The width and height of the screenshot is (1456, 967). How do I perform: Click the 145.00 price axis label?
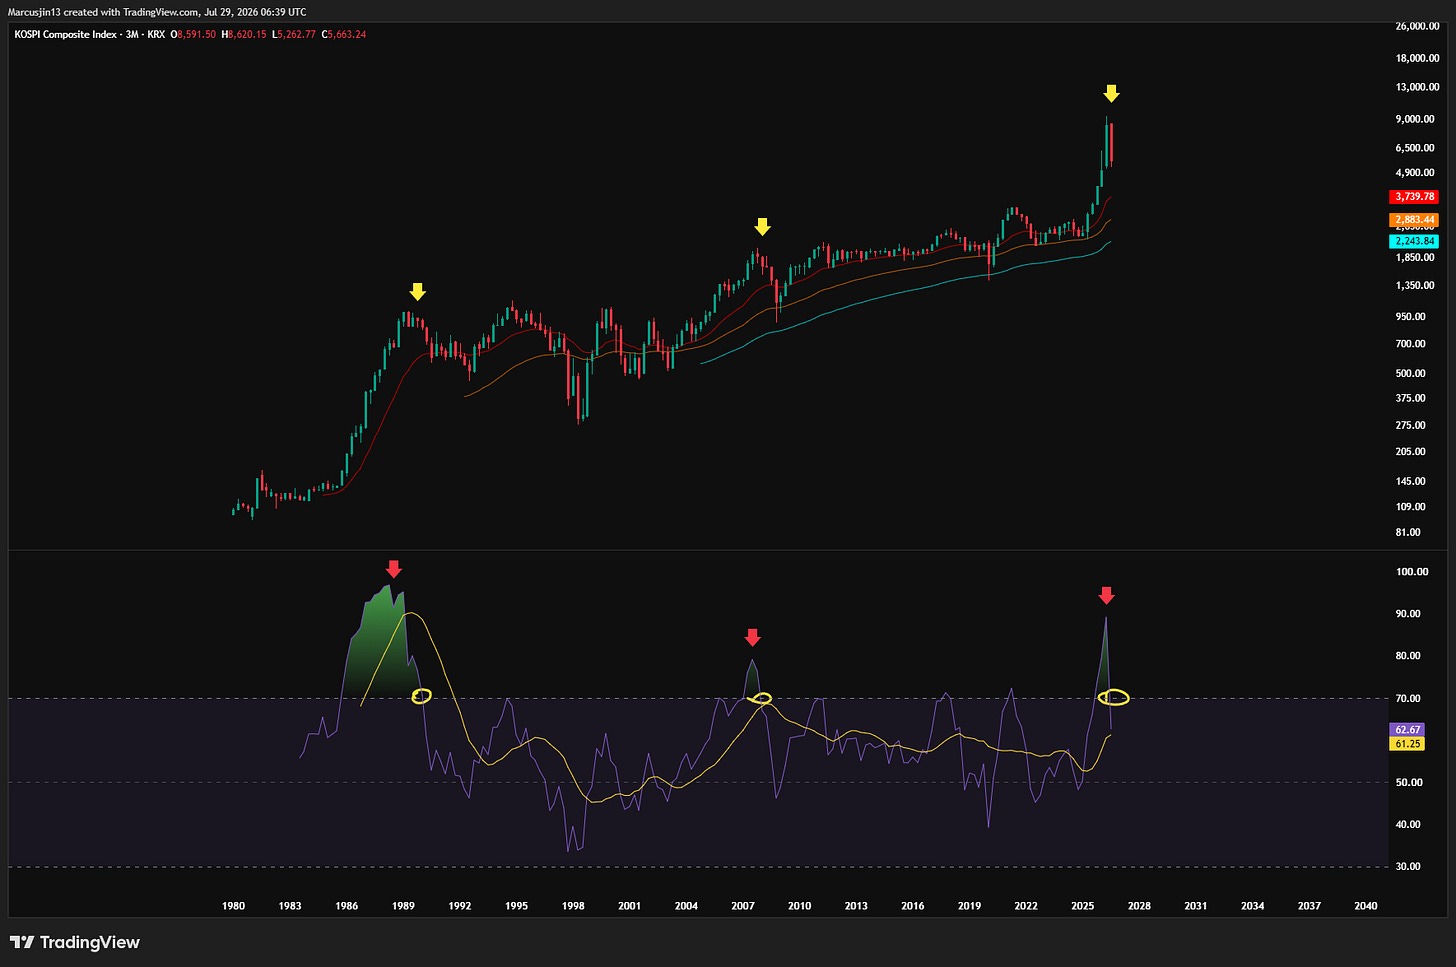click(x=1411, y=482)
